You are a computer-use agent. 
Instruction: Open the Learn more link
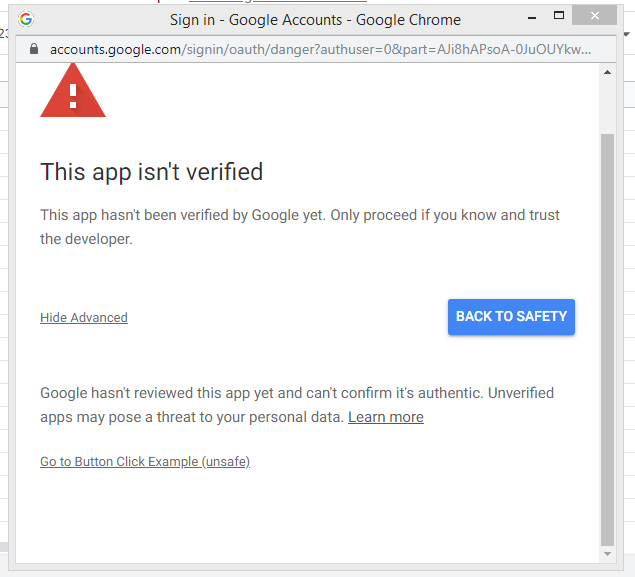pos(385,417)
